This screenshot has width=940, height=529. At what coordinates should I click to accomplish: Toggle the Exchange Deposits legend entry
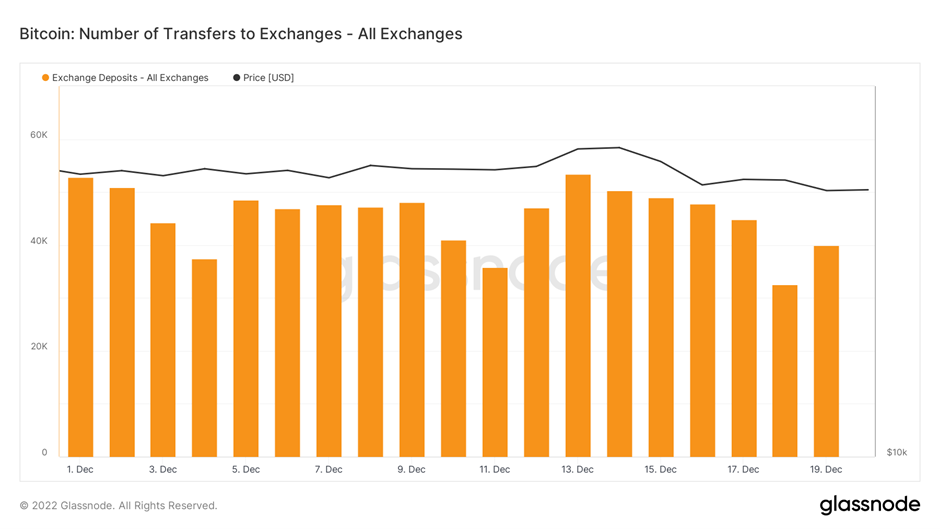click(x=130, y=78)
